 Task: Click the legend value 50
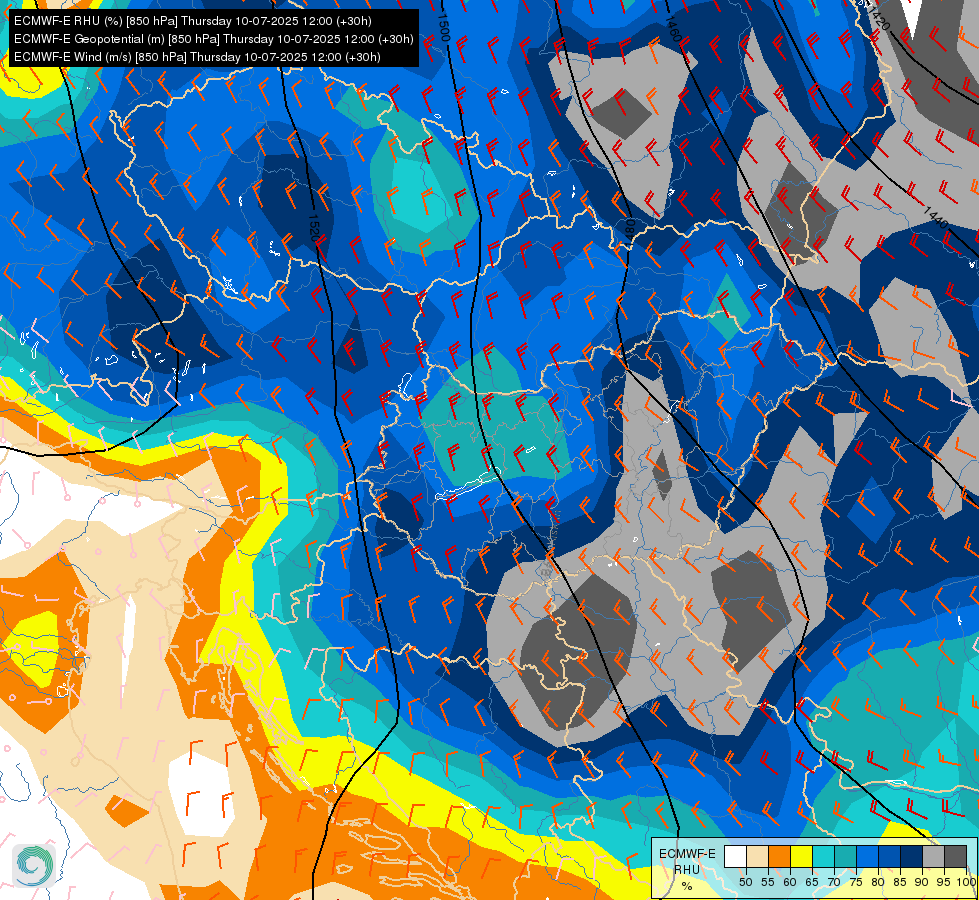745,882
